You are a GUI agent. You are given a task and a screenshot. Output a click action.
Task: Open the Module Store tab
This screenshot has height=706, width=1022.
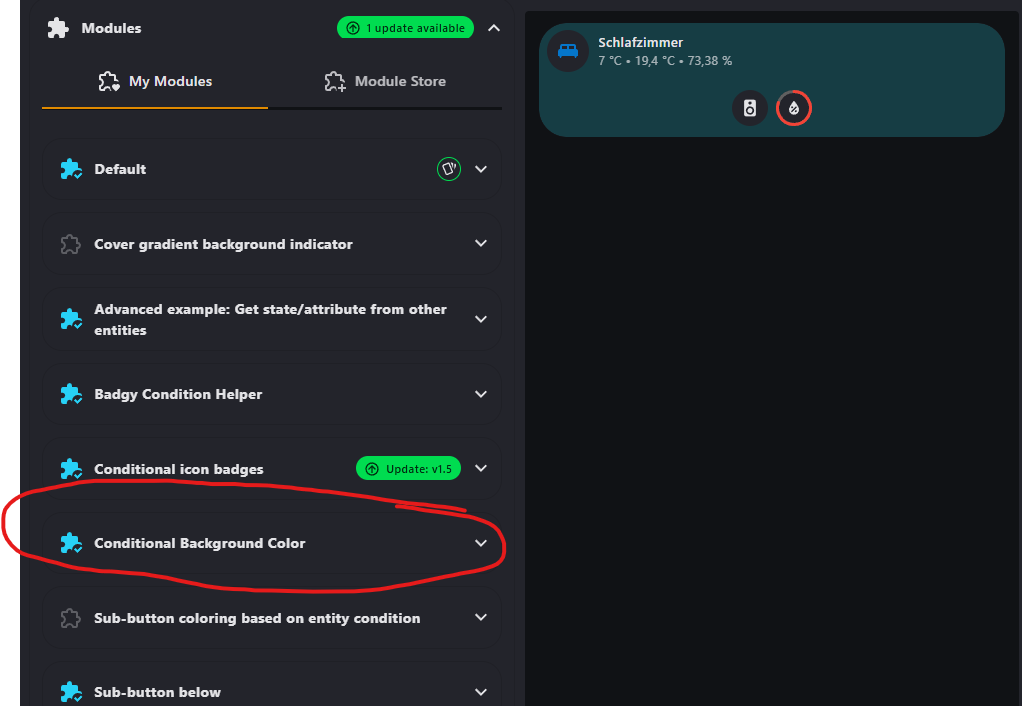pyautogui.click(x=385, y=81)
